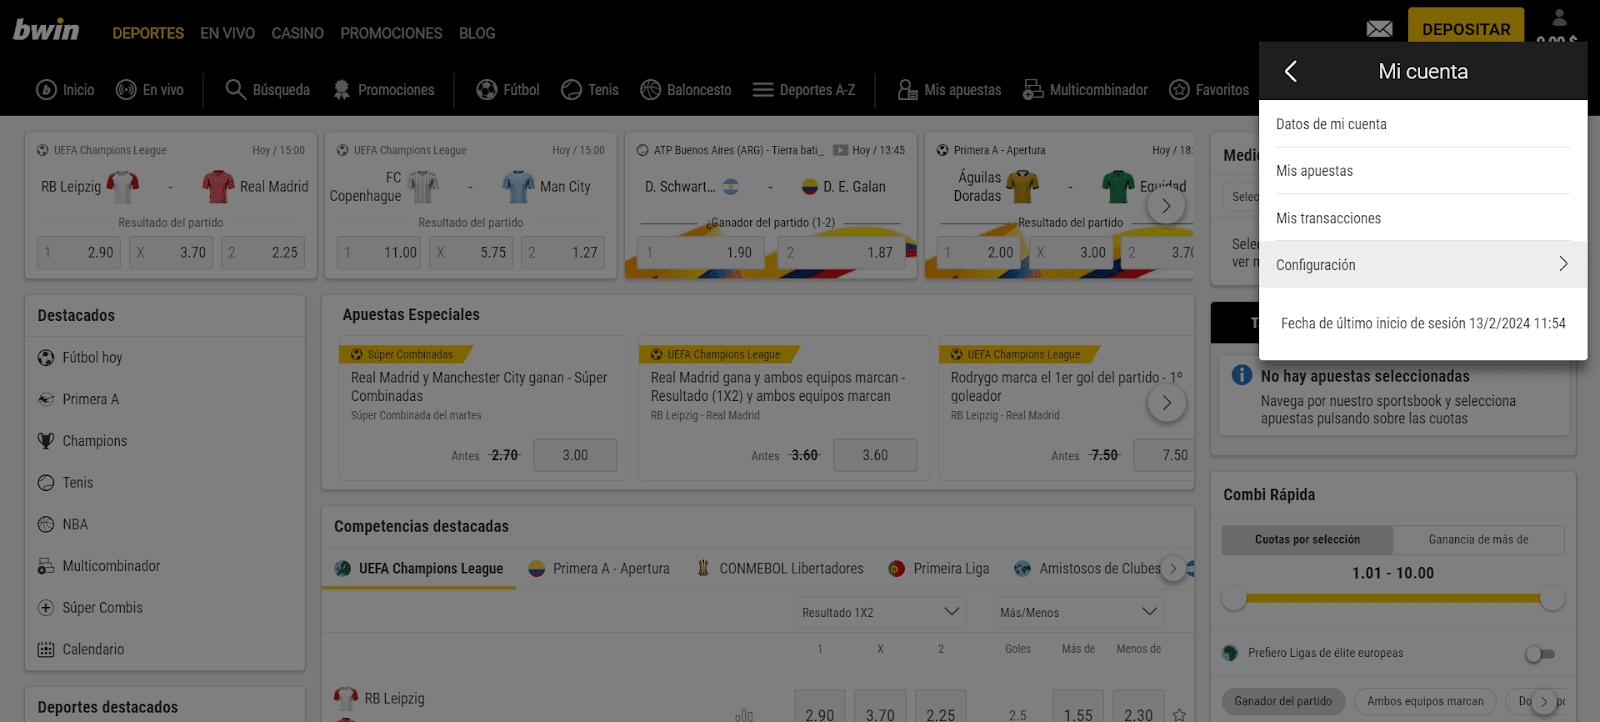Select Ganancia de más de option
The image size is (1600, 722).
(x=1478, y=540)
